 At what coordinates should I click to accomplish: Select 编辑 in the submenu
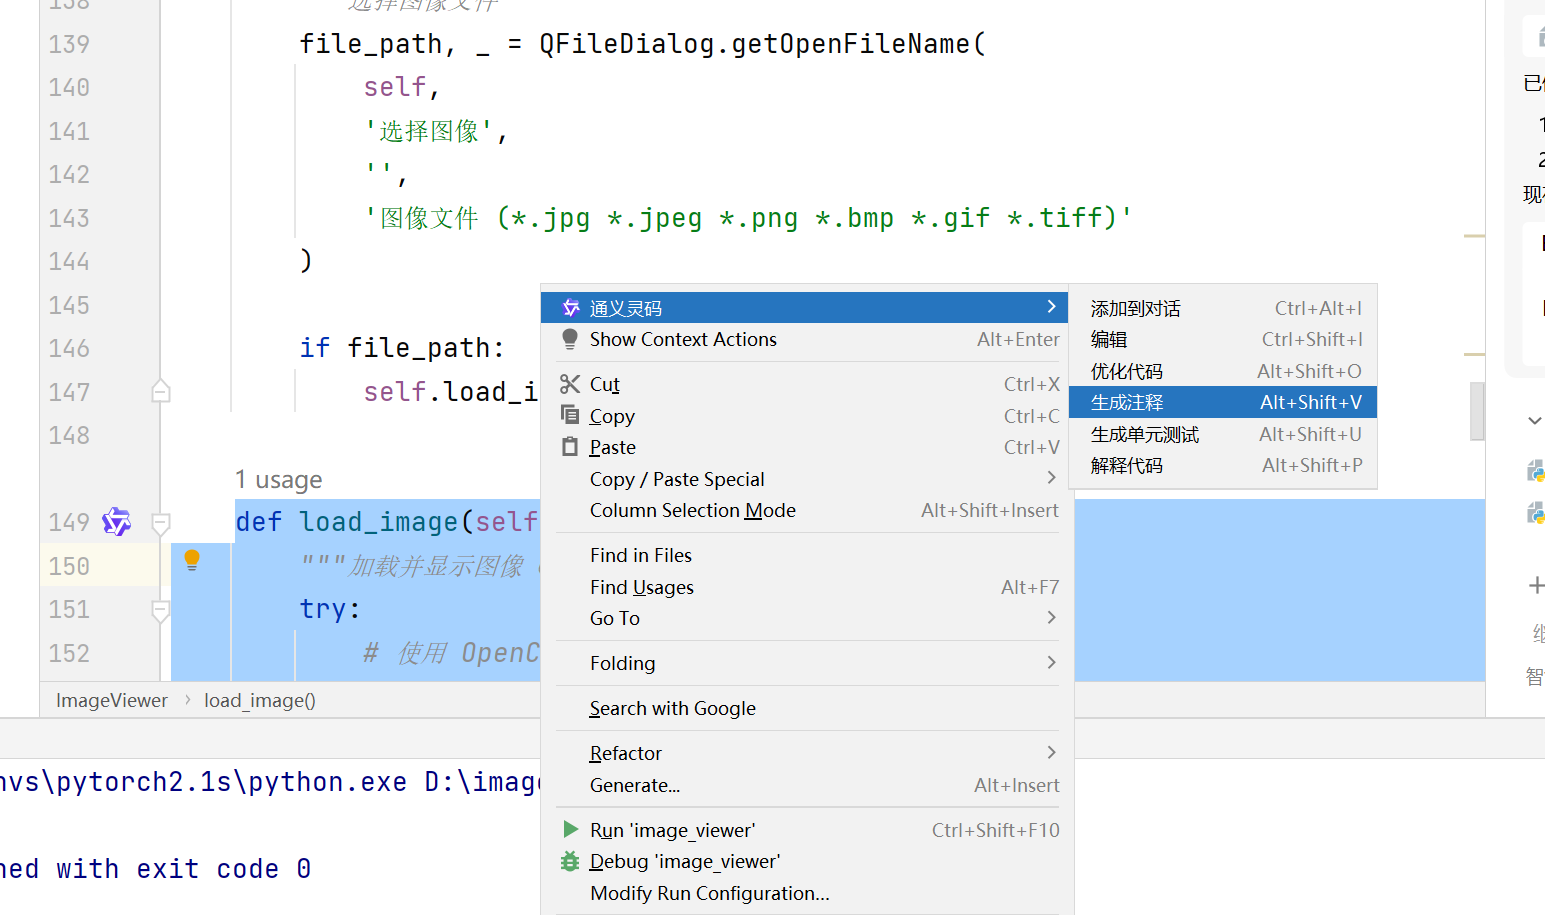pos(1223,340)
